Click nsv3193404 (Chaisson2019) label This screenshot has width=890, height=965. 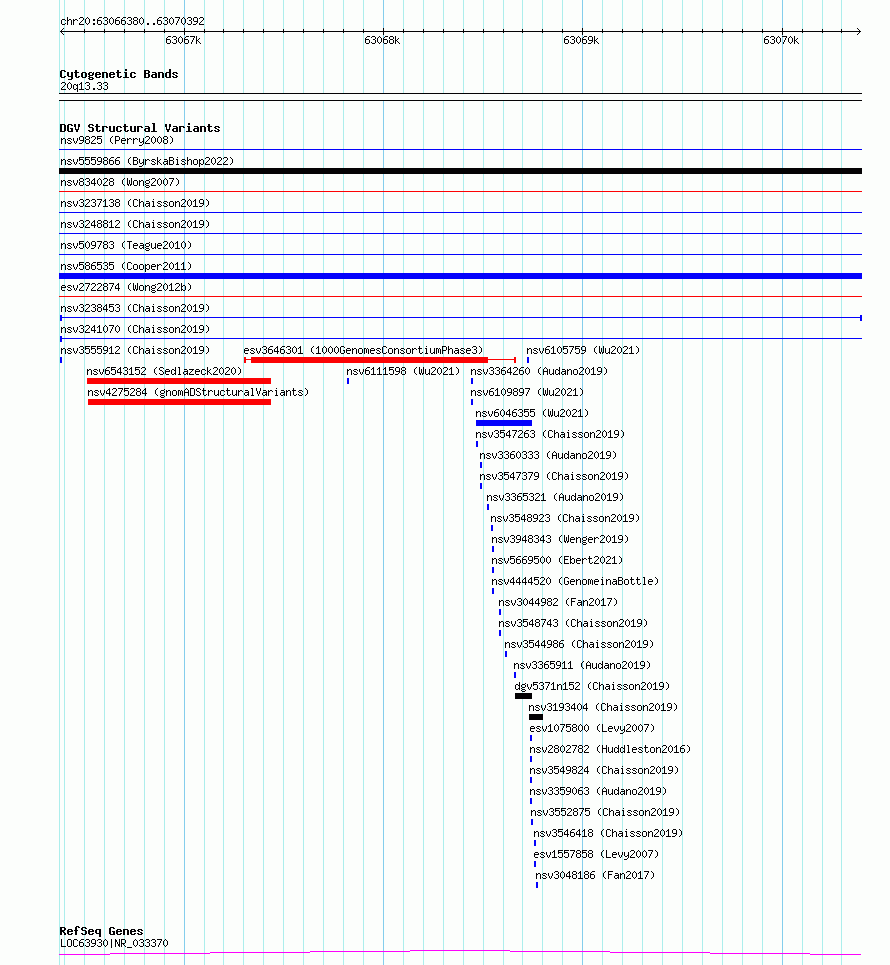(603, 707)
